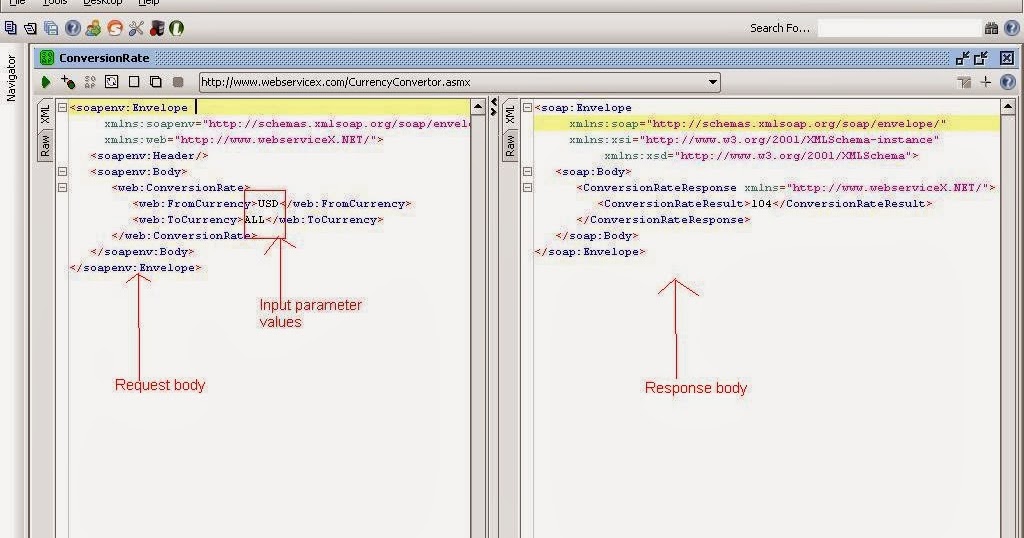
Task: Click the ALL ToCurrency value
Action: click(254, 220)
